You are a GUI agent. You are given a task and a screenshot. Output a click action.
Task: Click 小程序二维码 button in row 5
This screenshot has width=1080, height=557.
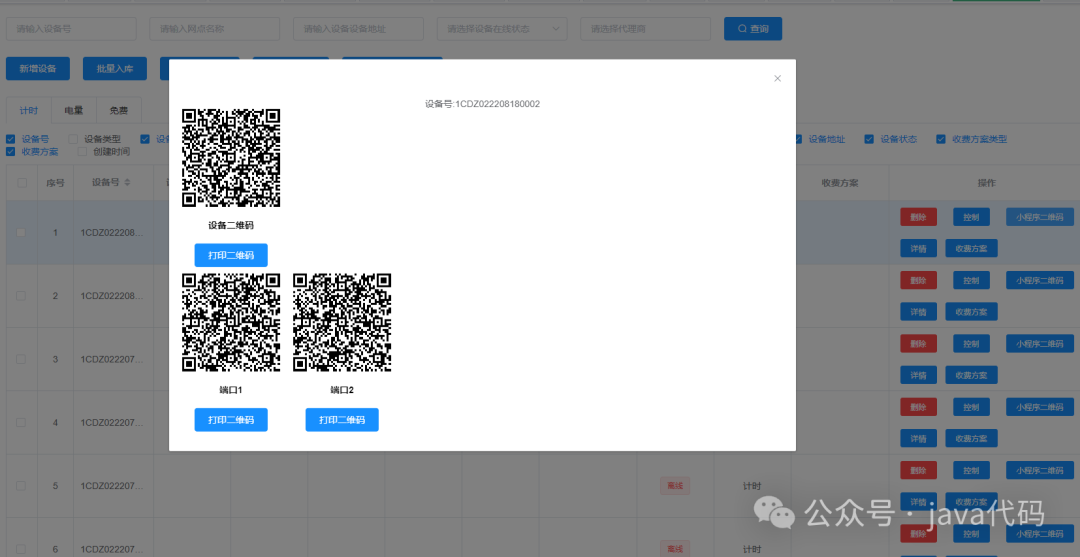pyautogui.click(x=1040, y=470)
